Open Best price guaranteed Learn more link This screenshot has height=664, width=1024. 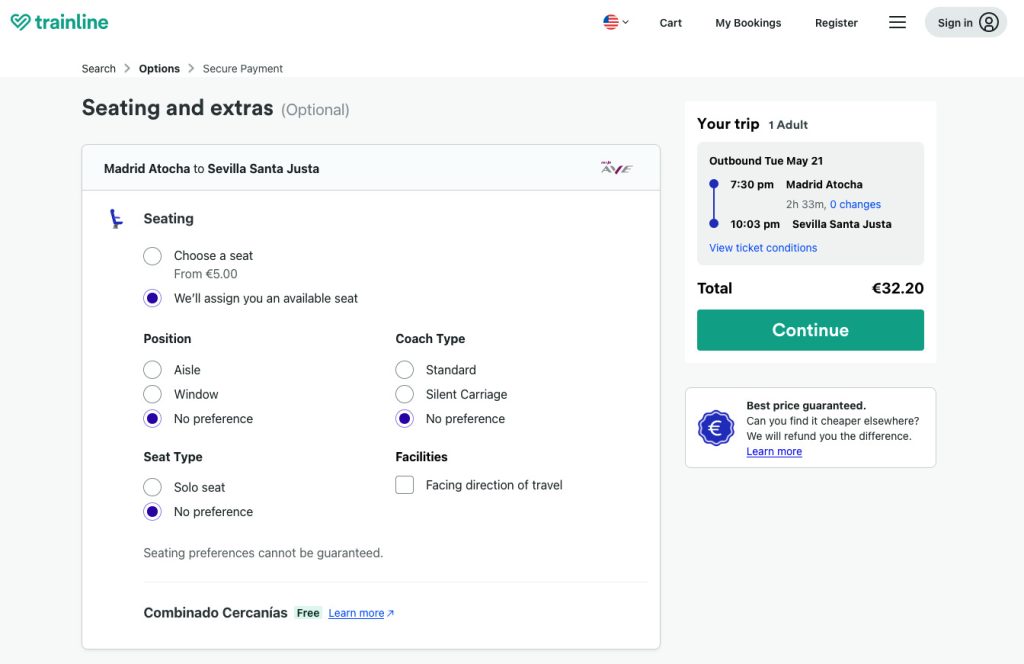point(774,452)
